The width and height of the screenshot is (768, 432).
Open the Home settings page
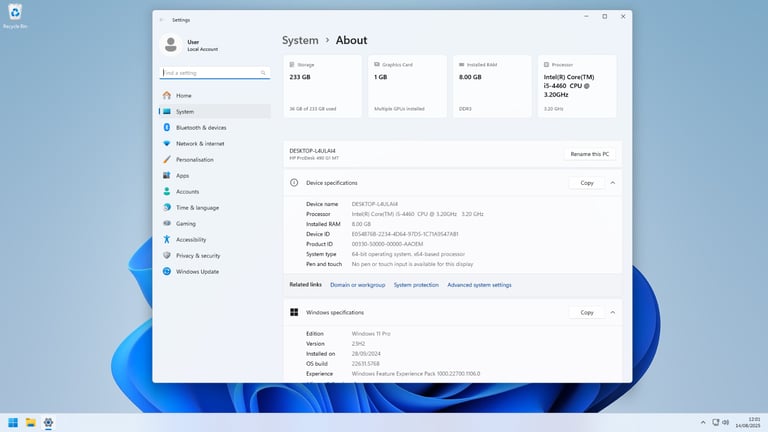tap(215, 96)
